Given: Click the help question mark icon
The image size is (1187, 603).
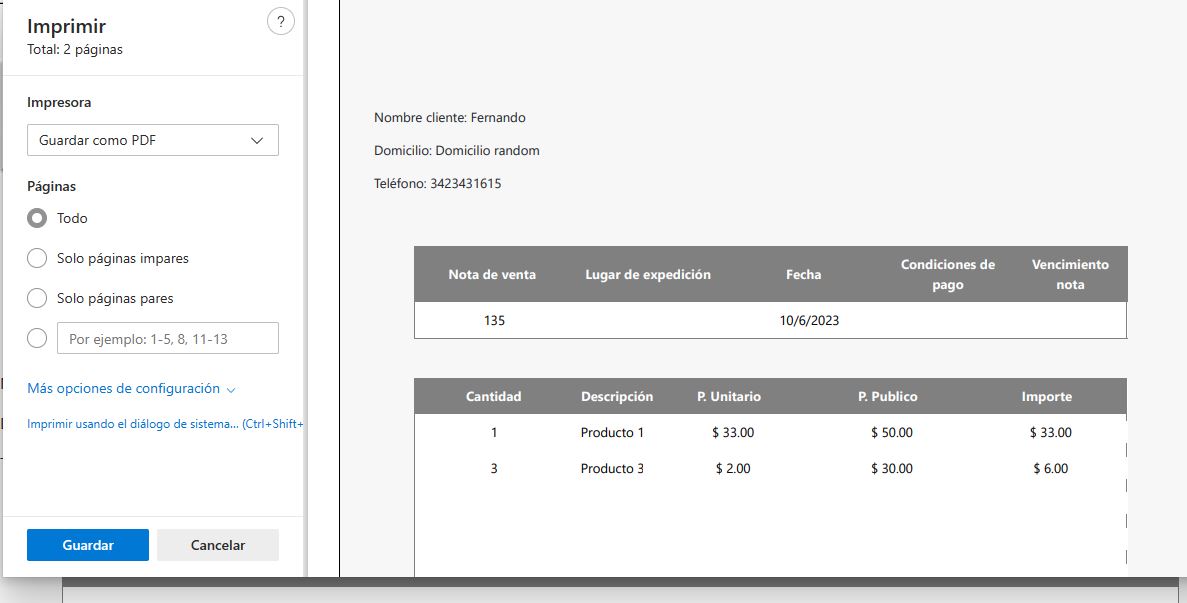Looking at the screenshot, I should tap(281, 22).
